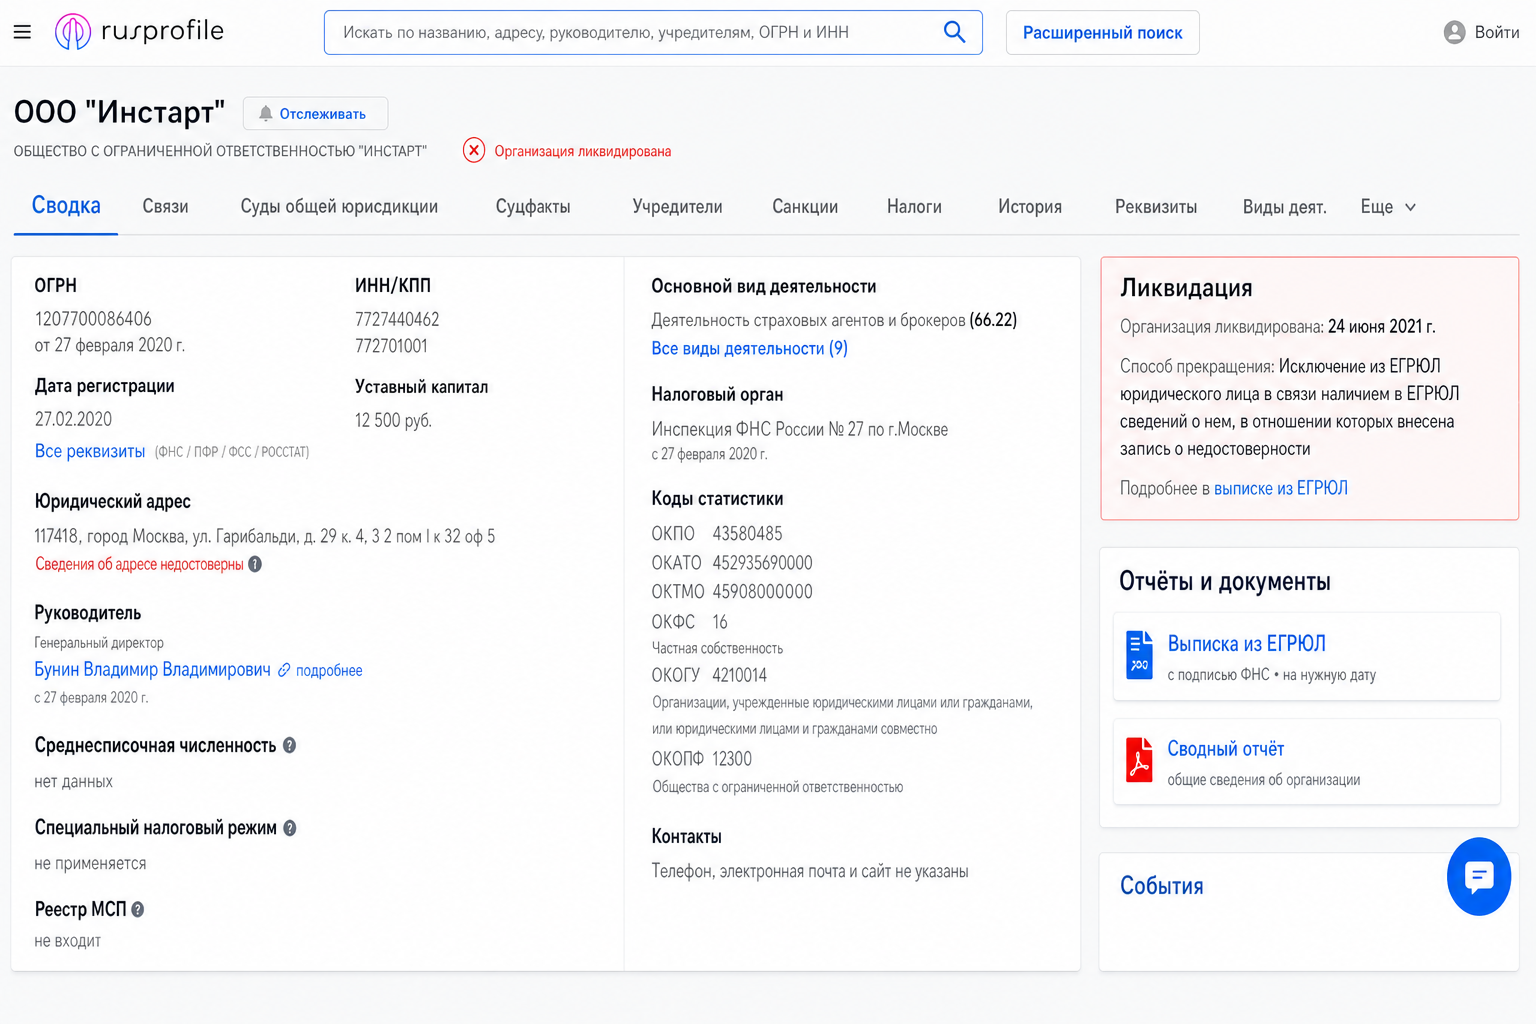Click the capital amount 12 500 руб.

[393, 420]
